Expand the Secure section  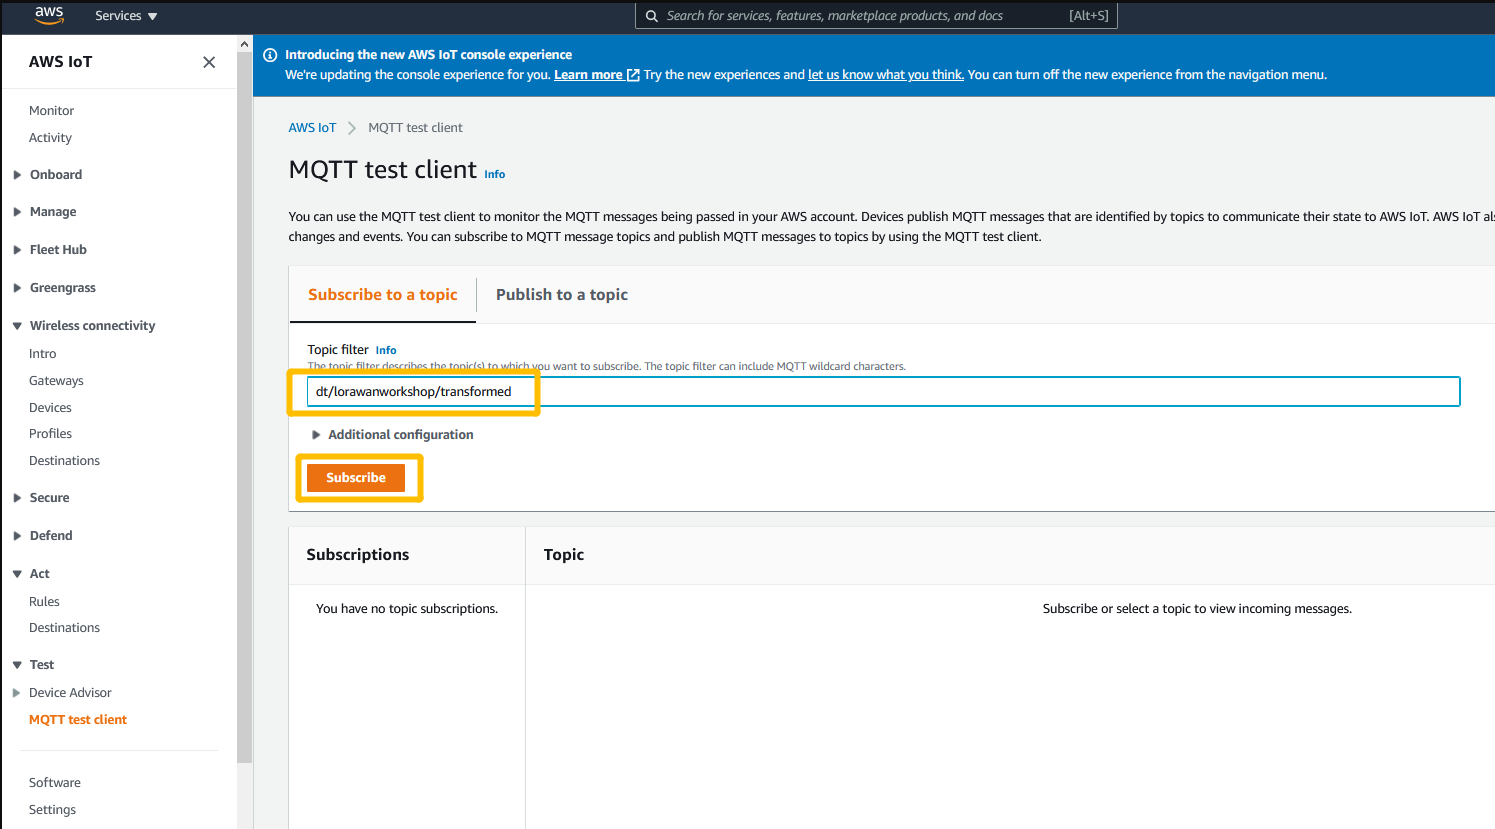(x=17, y=498)
